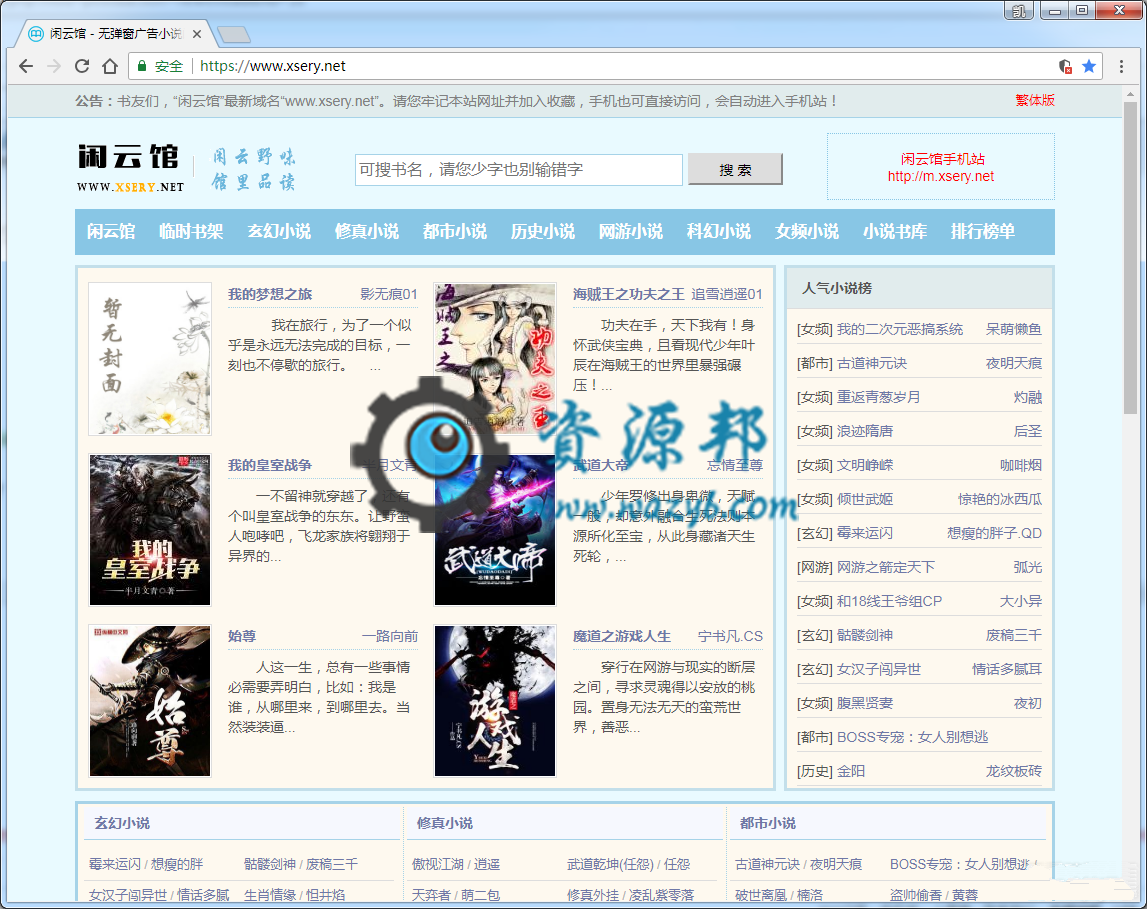
Task: Click the 我的皇室战争 book cover
Action: click(150, 530)
